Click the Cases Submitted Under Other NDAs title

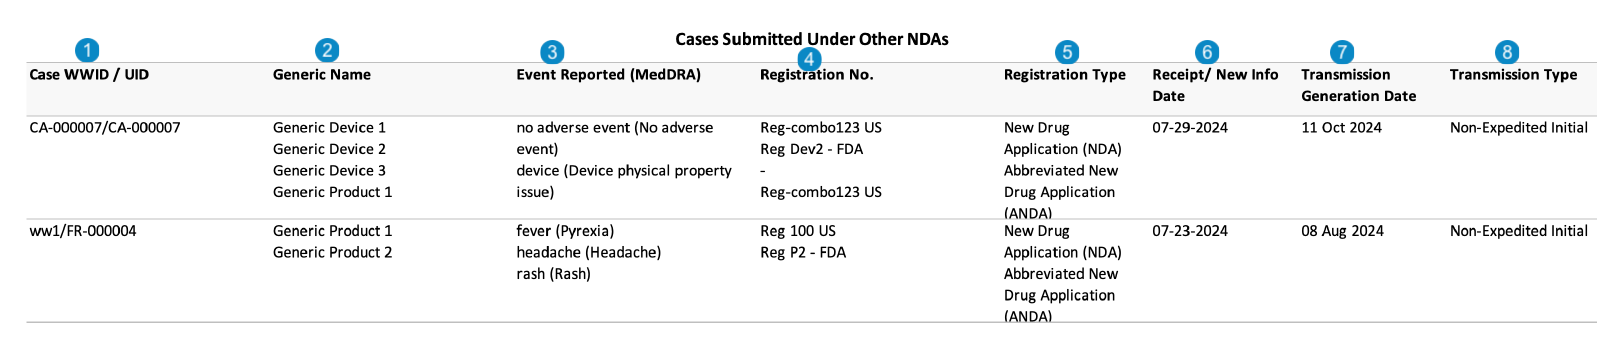coord(812,39)
